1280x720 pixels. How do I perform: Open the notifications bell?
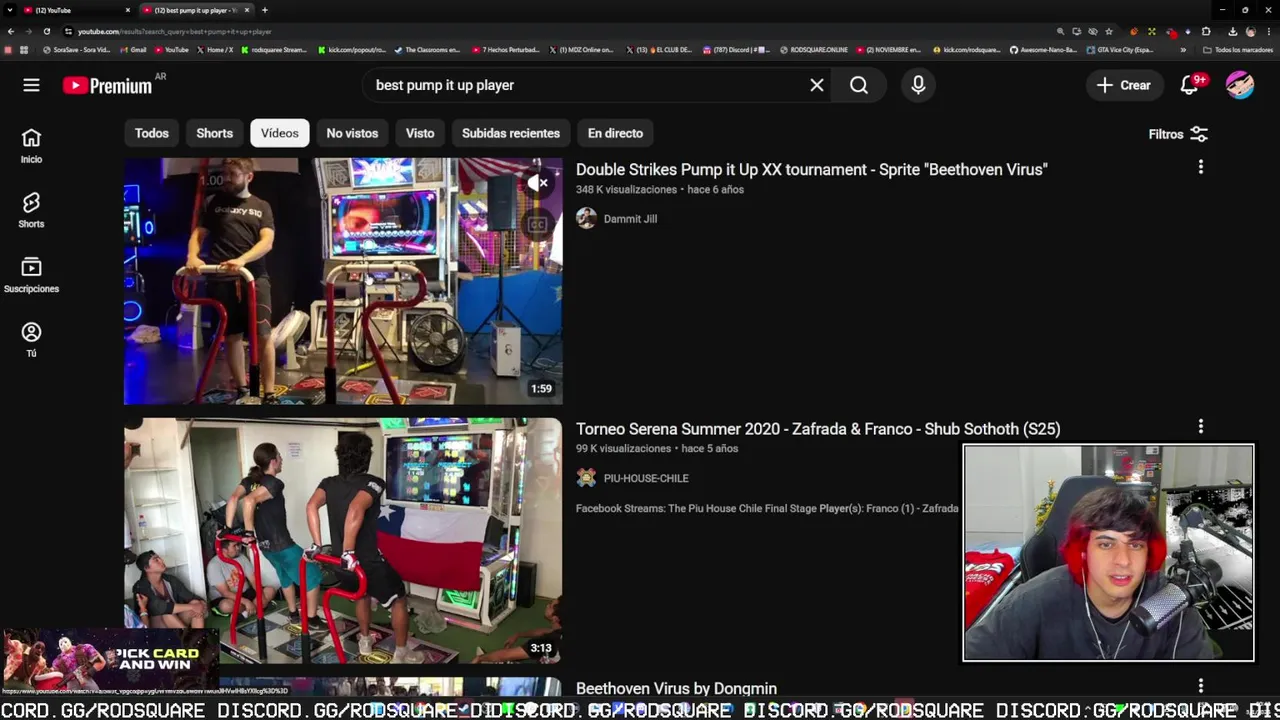point(1189,85)
